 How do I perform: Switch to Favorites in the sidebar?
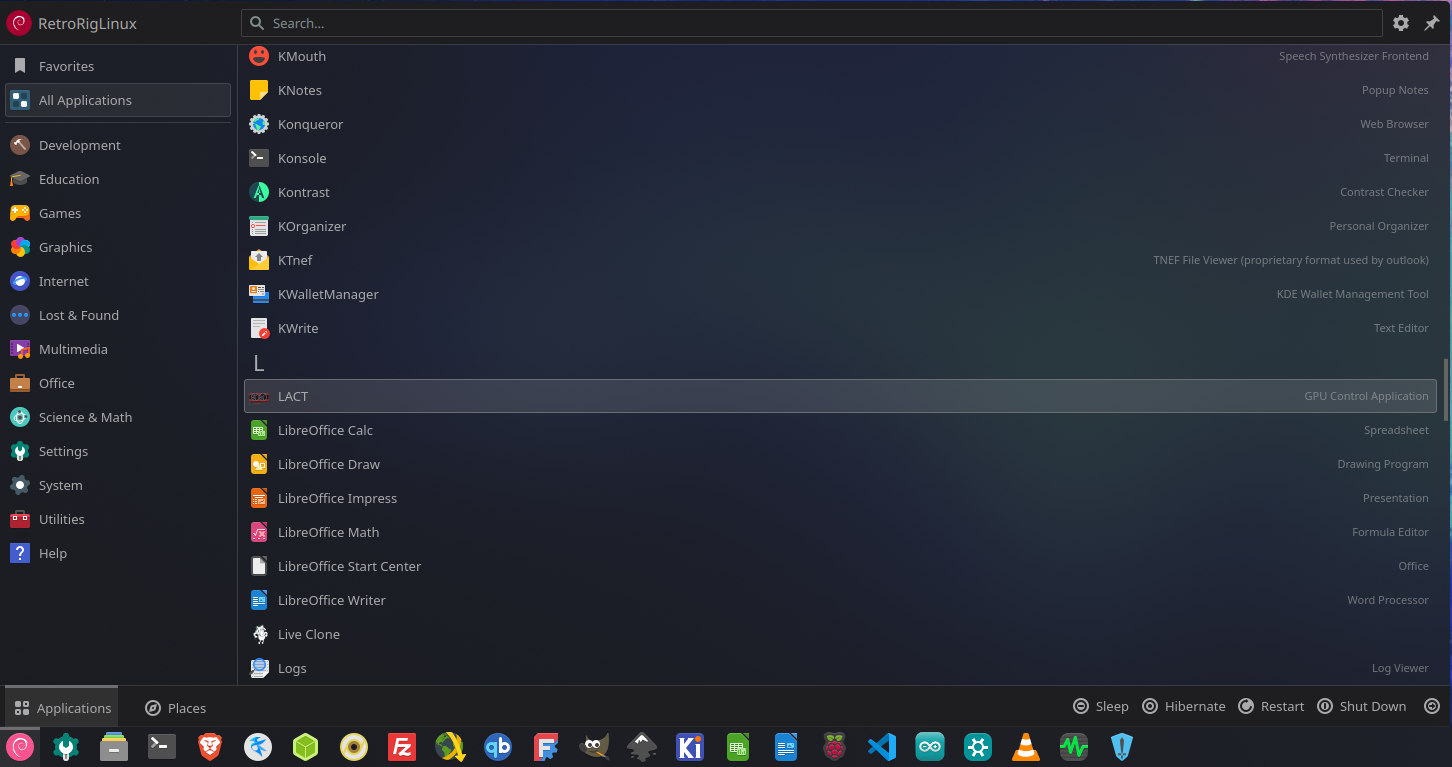66,66
